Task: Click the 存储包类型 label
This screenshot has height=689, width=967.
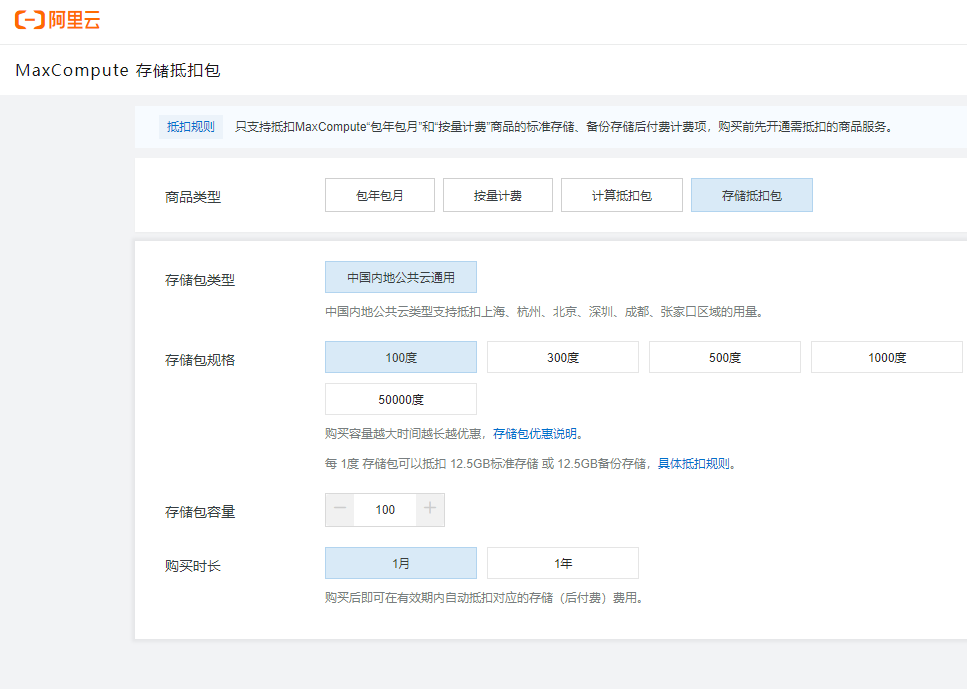Action: pos(200,280)
